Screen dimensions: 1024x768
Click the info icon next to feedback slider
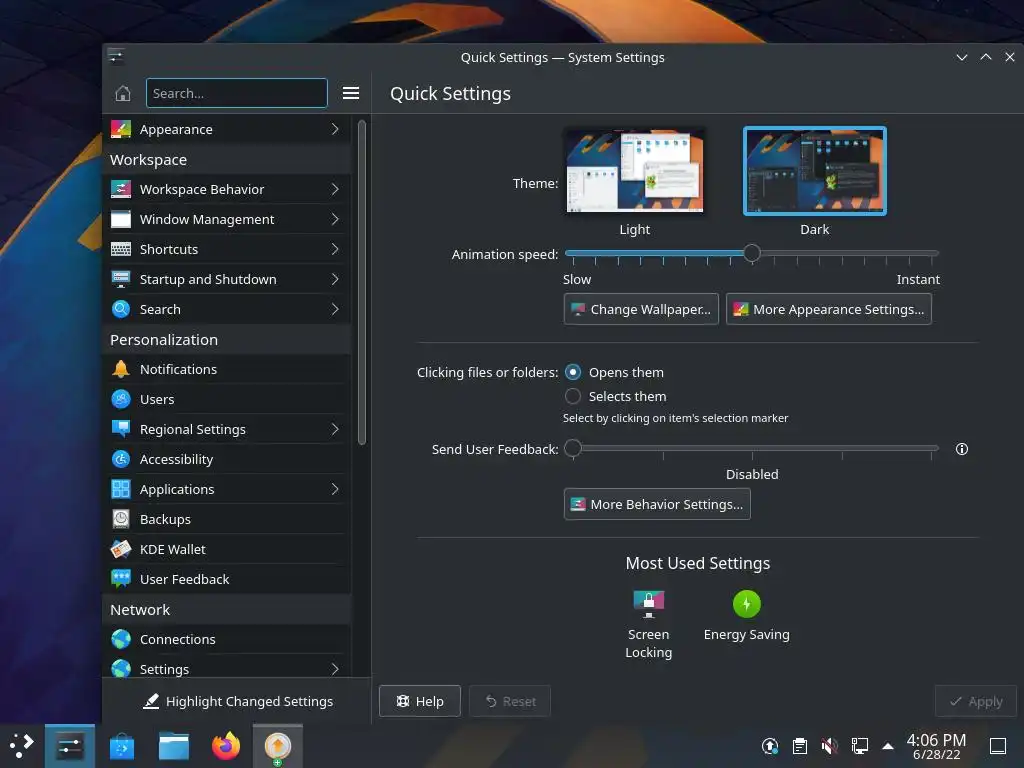pyautogui.click(x=961, y=449)
